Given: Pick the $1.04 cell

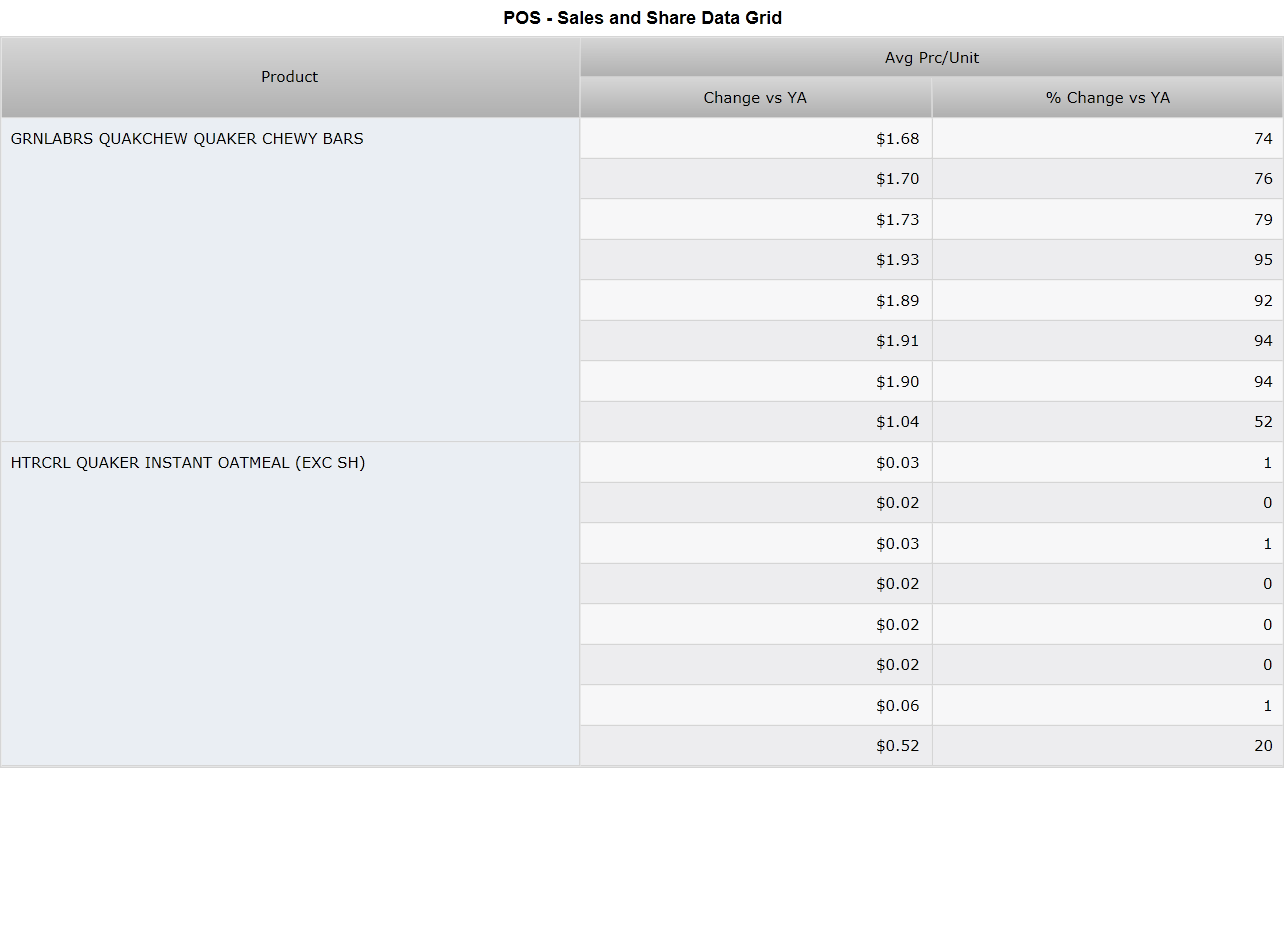Looking at the screenshot, I should (756, 422).
